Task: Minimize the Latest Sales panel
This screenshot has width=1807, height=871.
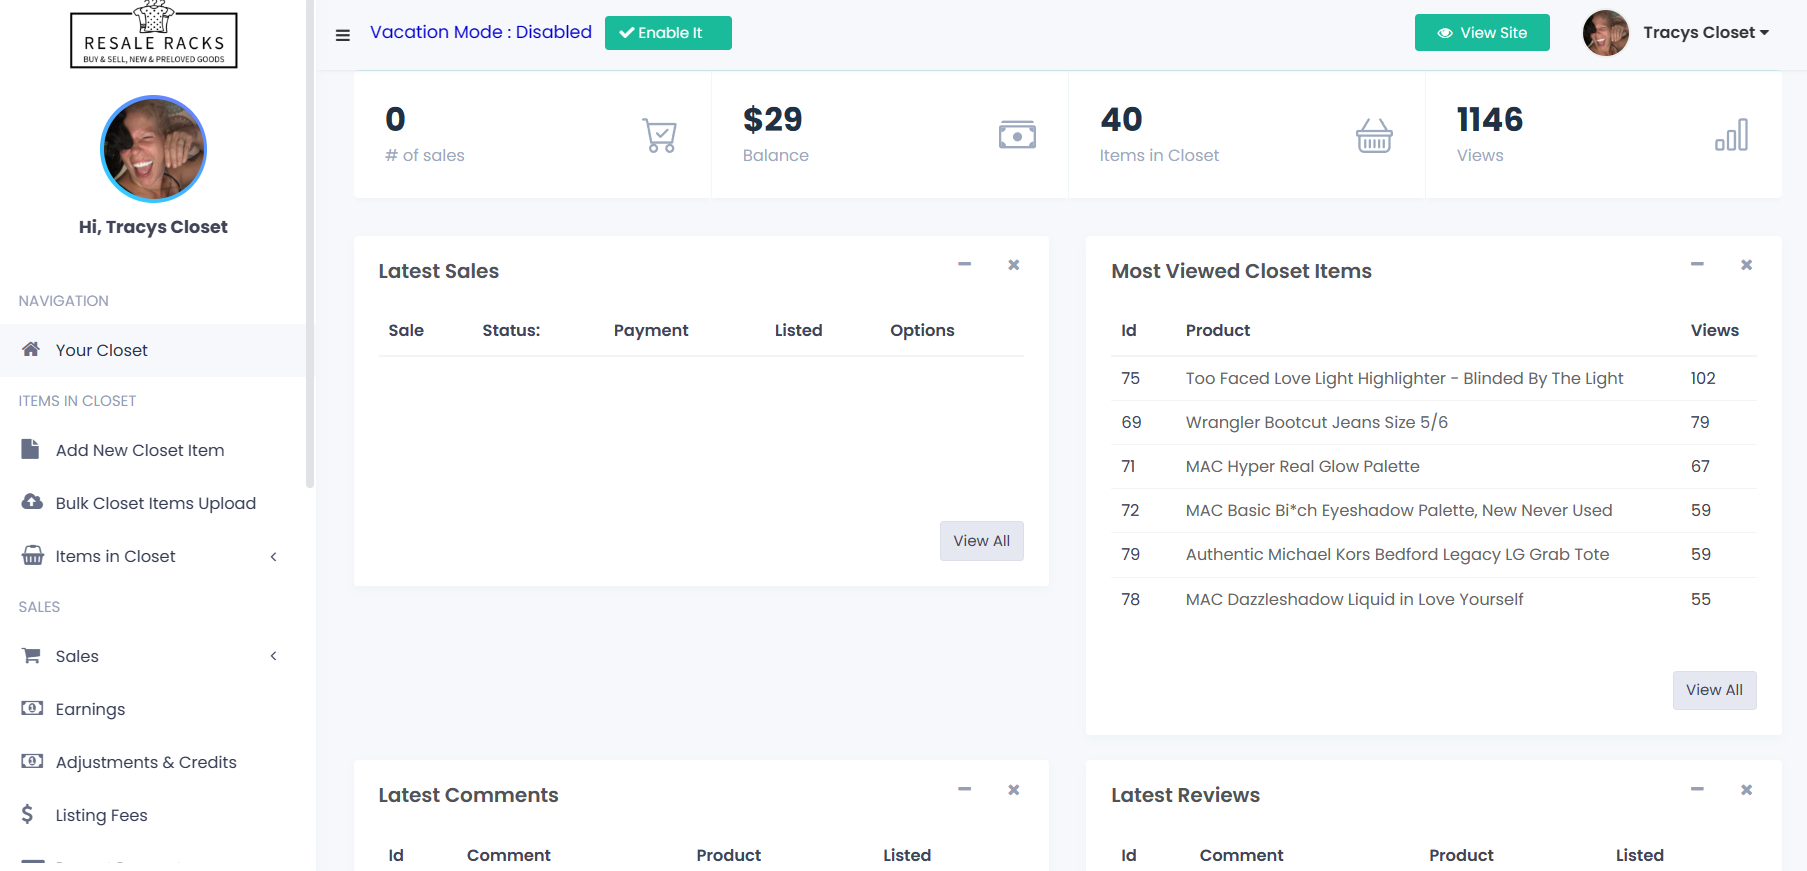Action: click(x=965, y=264)
